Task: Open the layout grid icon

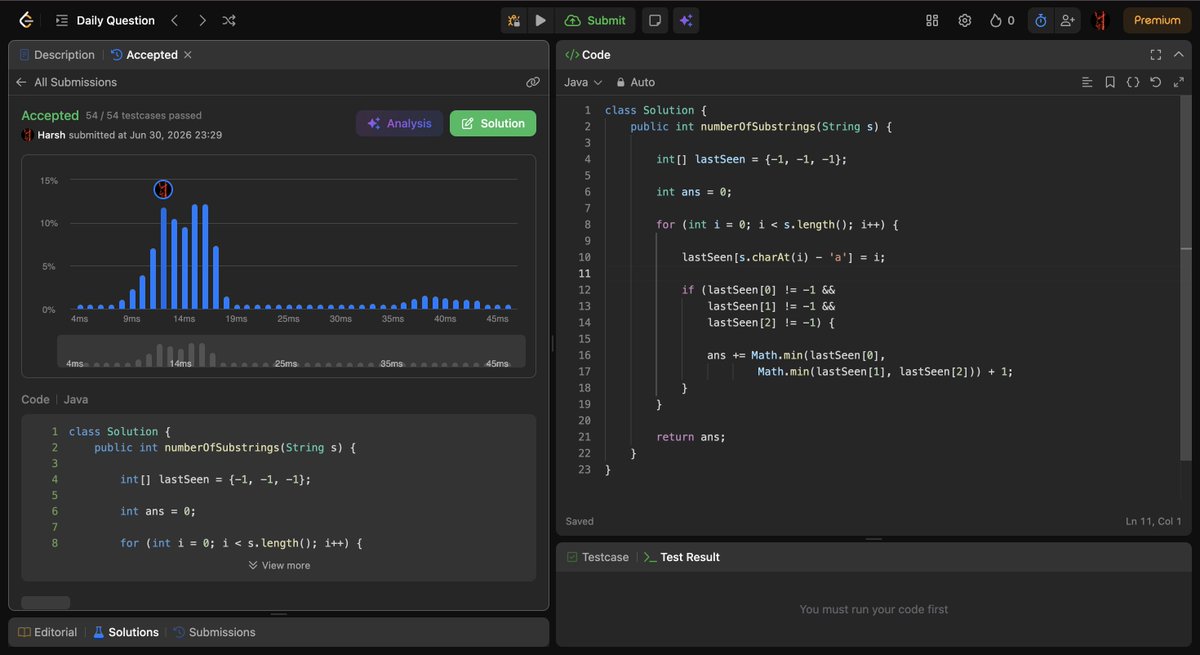Action: [932, 20]
